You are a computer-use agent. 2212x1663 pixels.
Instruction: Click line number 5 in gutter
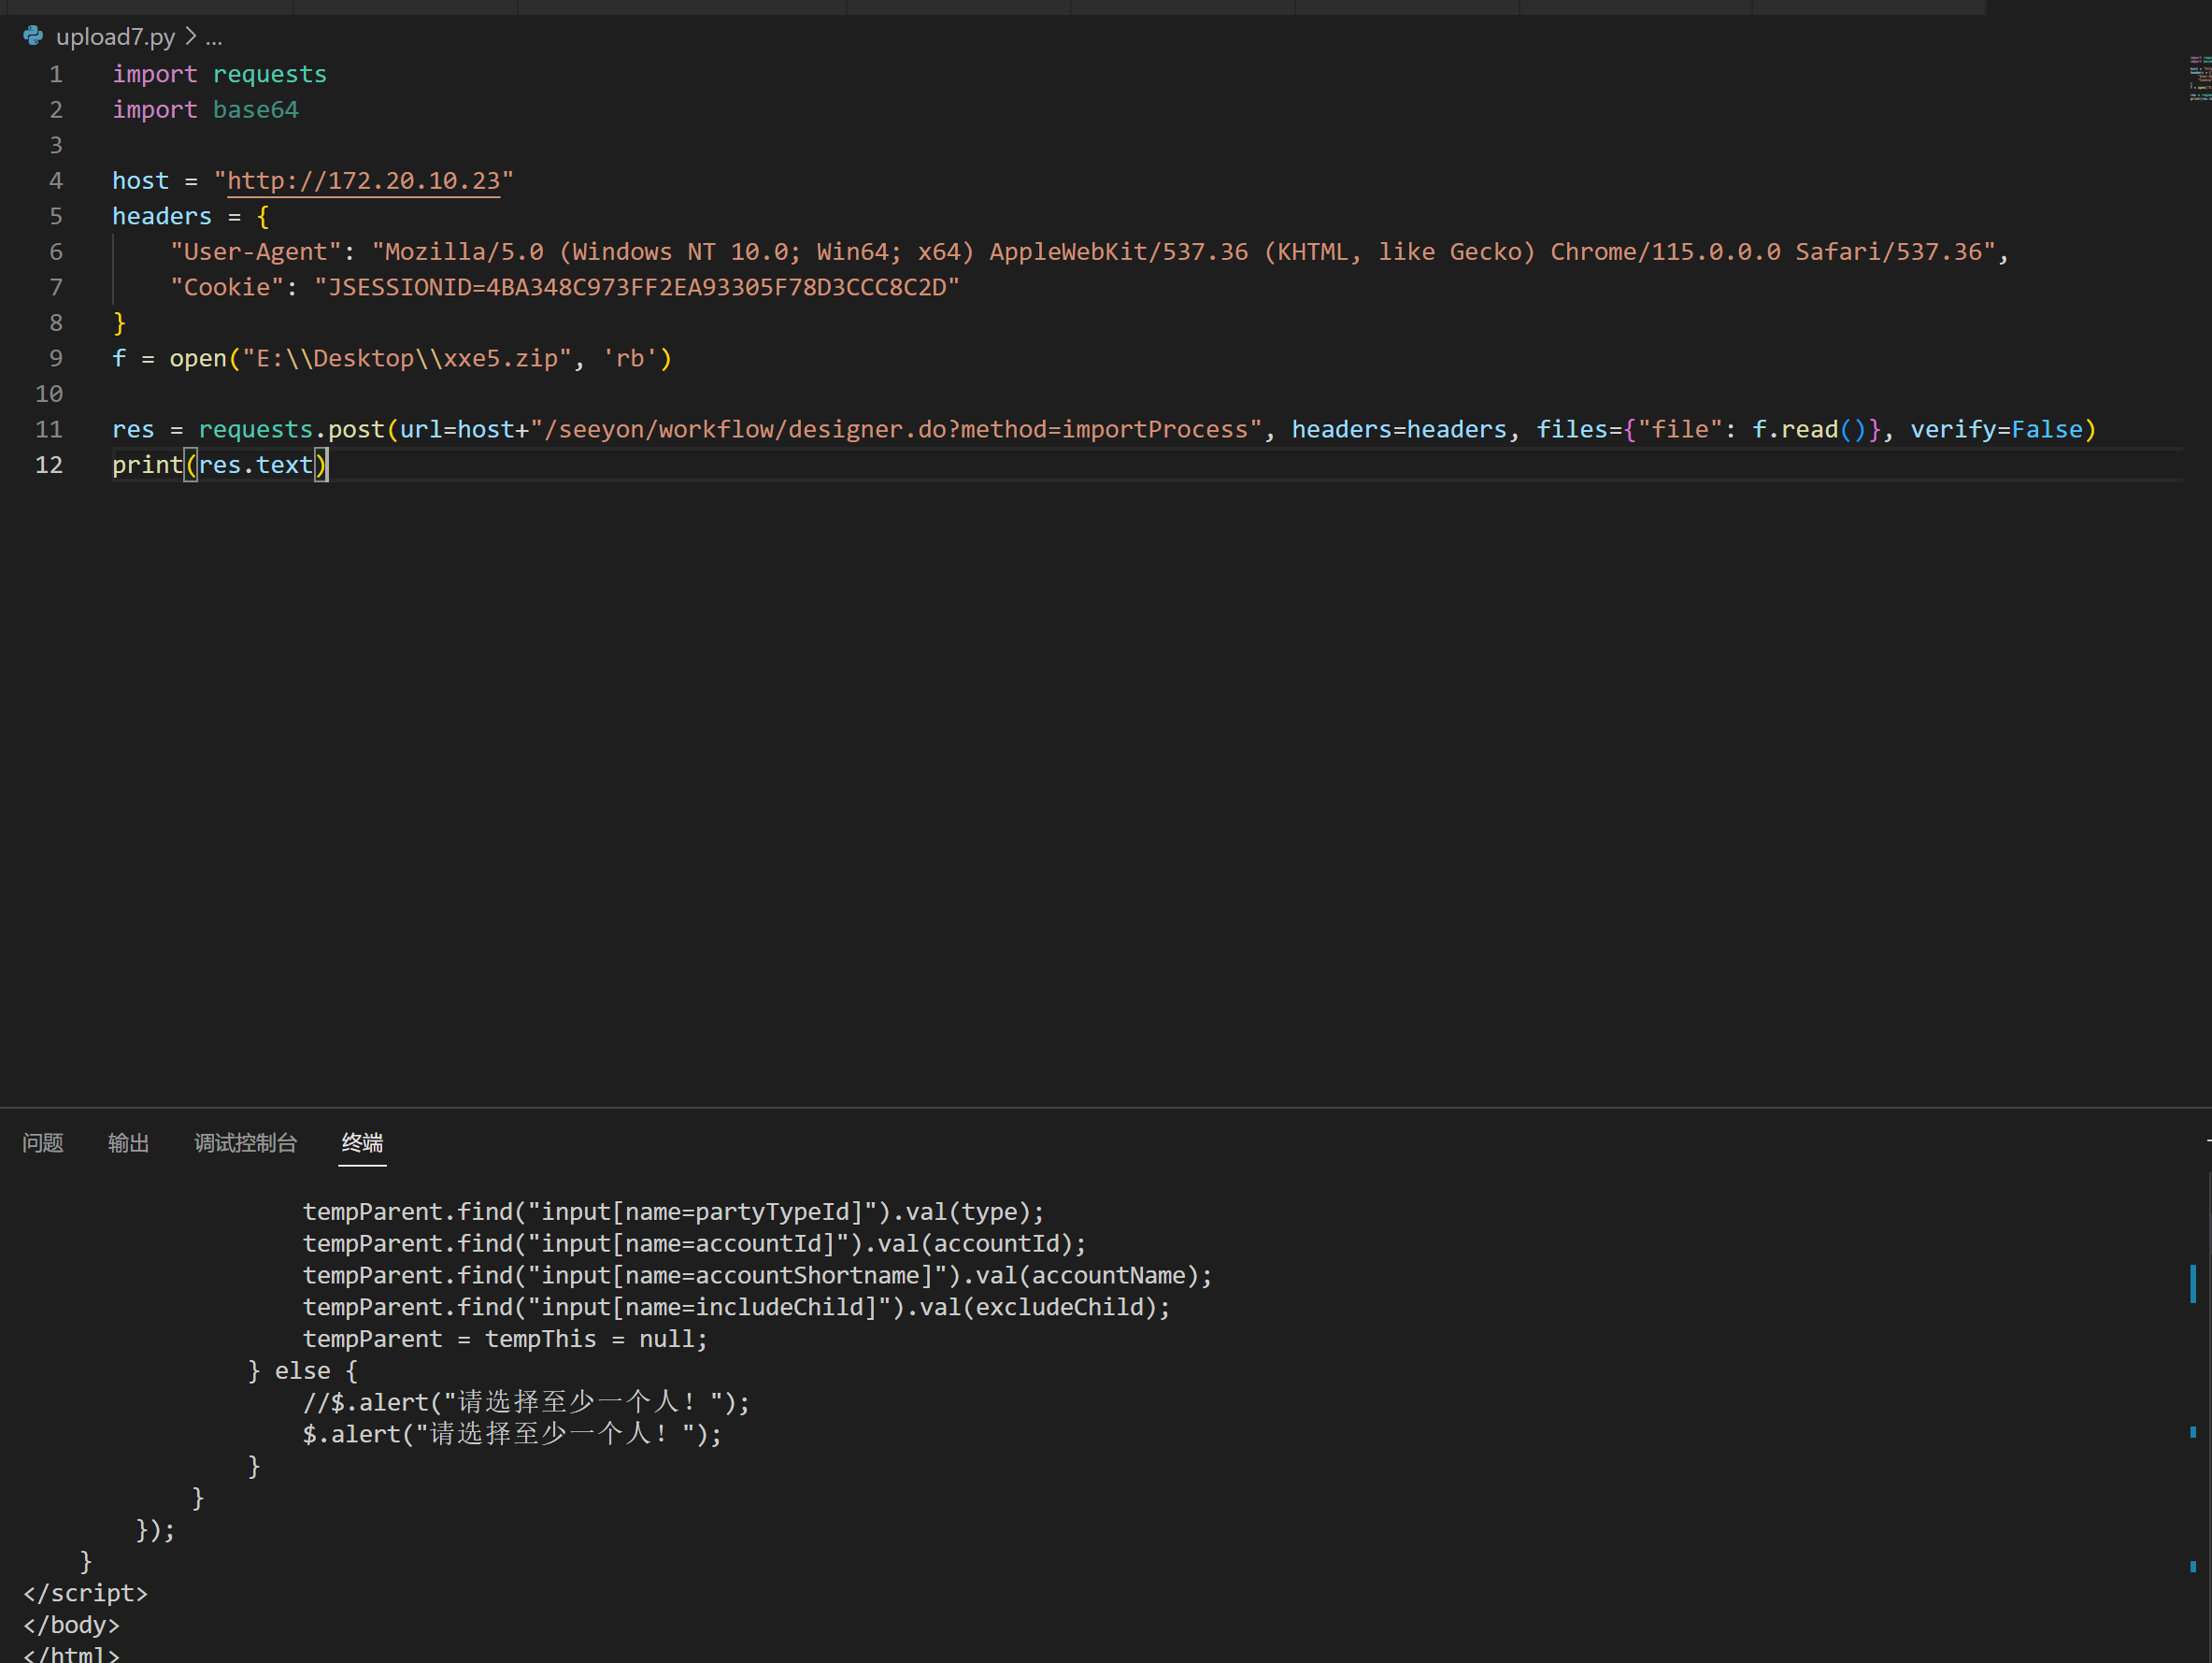[x=56, y=217]
